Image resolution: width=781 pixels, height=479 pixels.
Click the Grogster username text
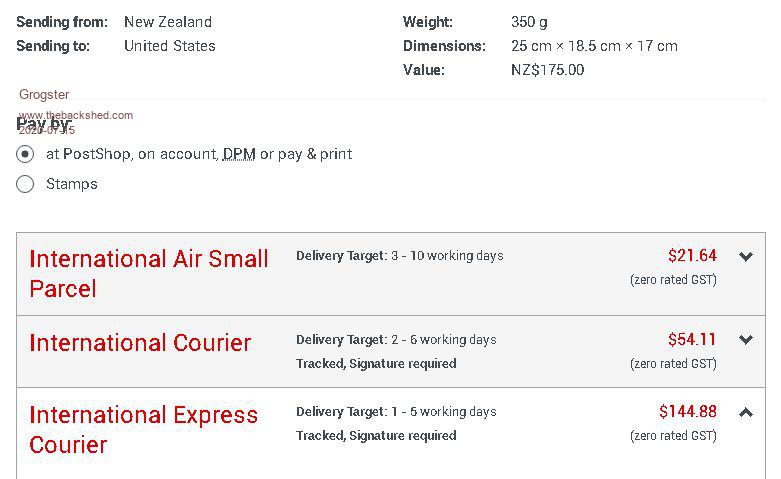point(44,95)
